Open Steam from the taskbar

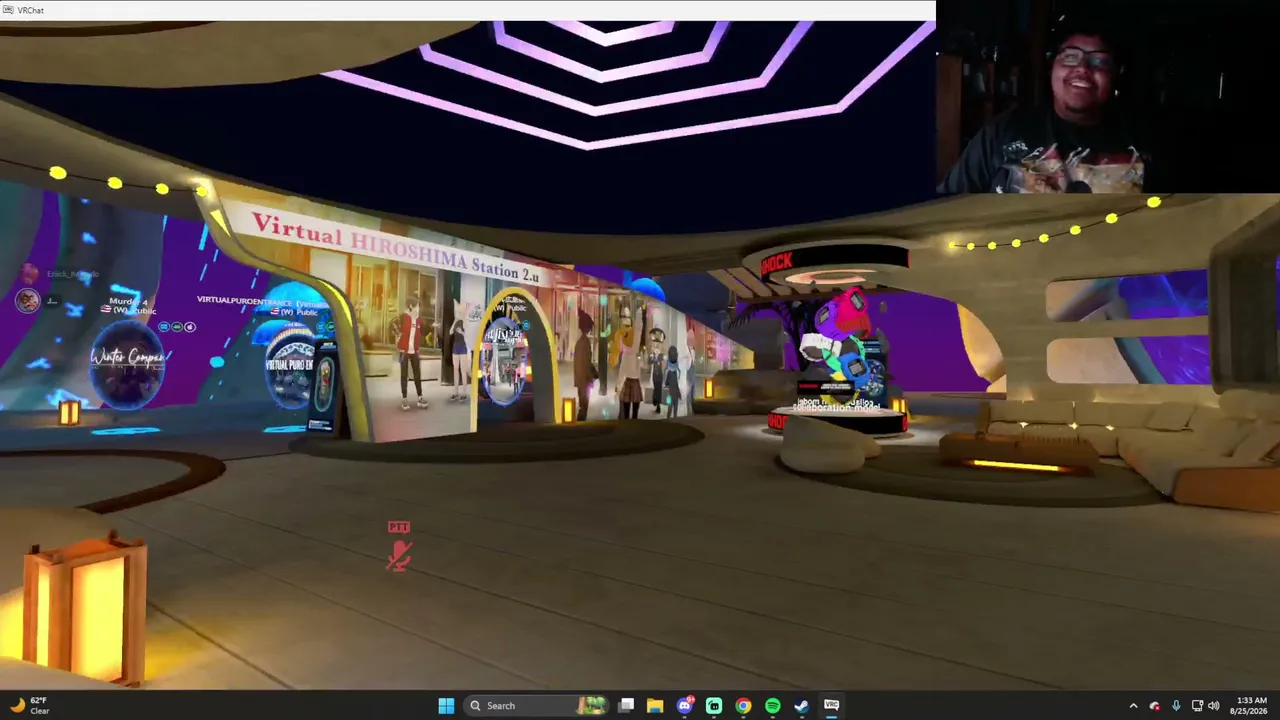coord(801,705)
